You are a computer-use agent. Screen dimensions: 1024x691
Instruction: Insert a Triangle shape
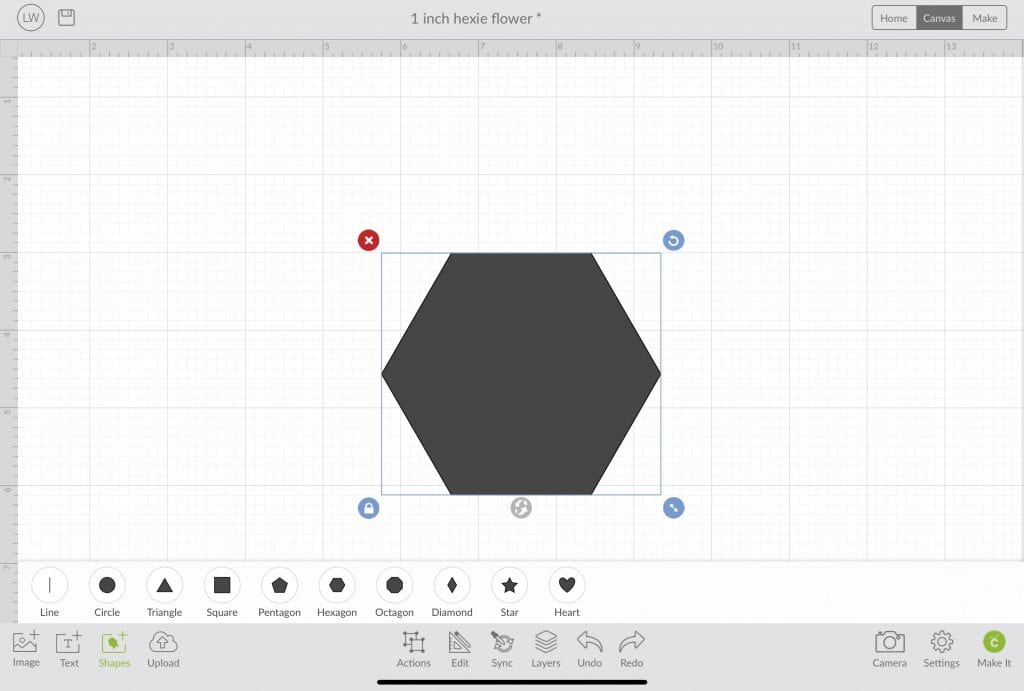(x=165, y=593)
